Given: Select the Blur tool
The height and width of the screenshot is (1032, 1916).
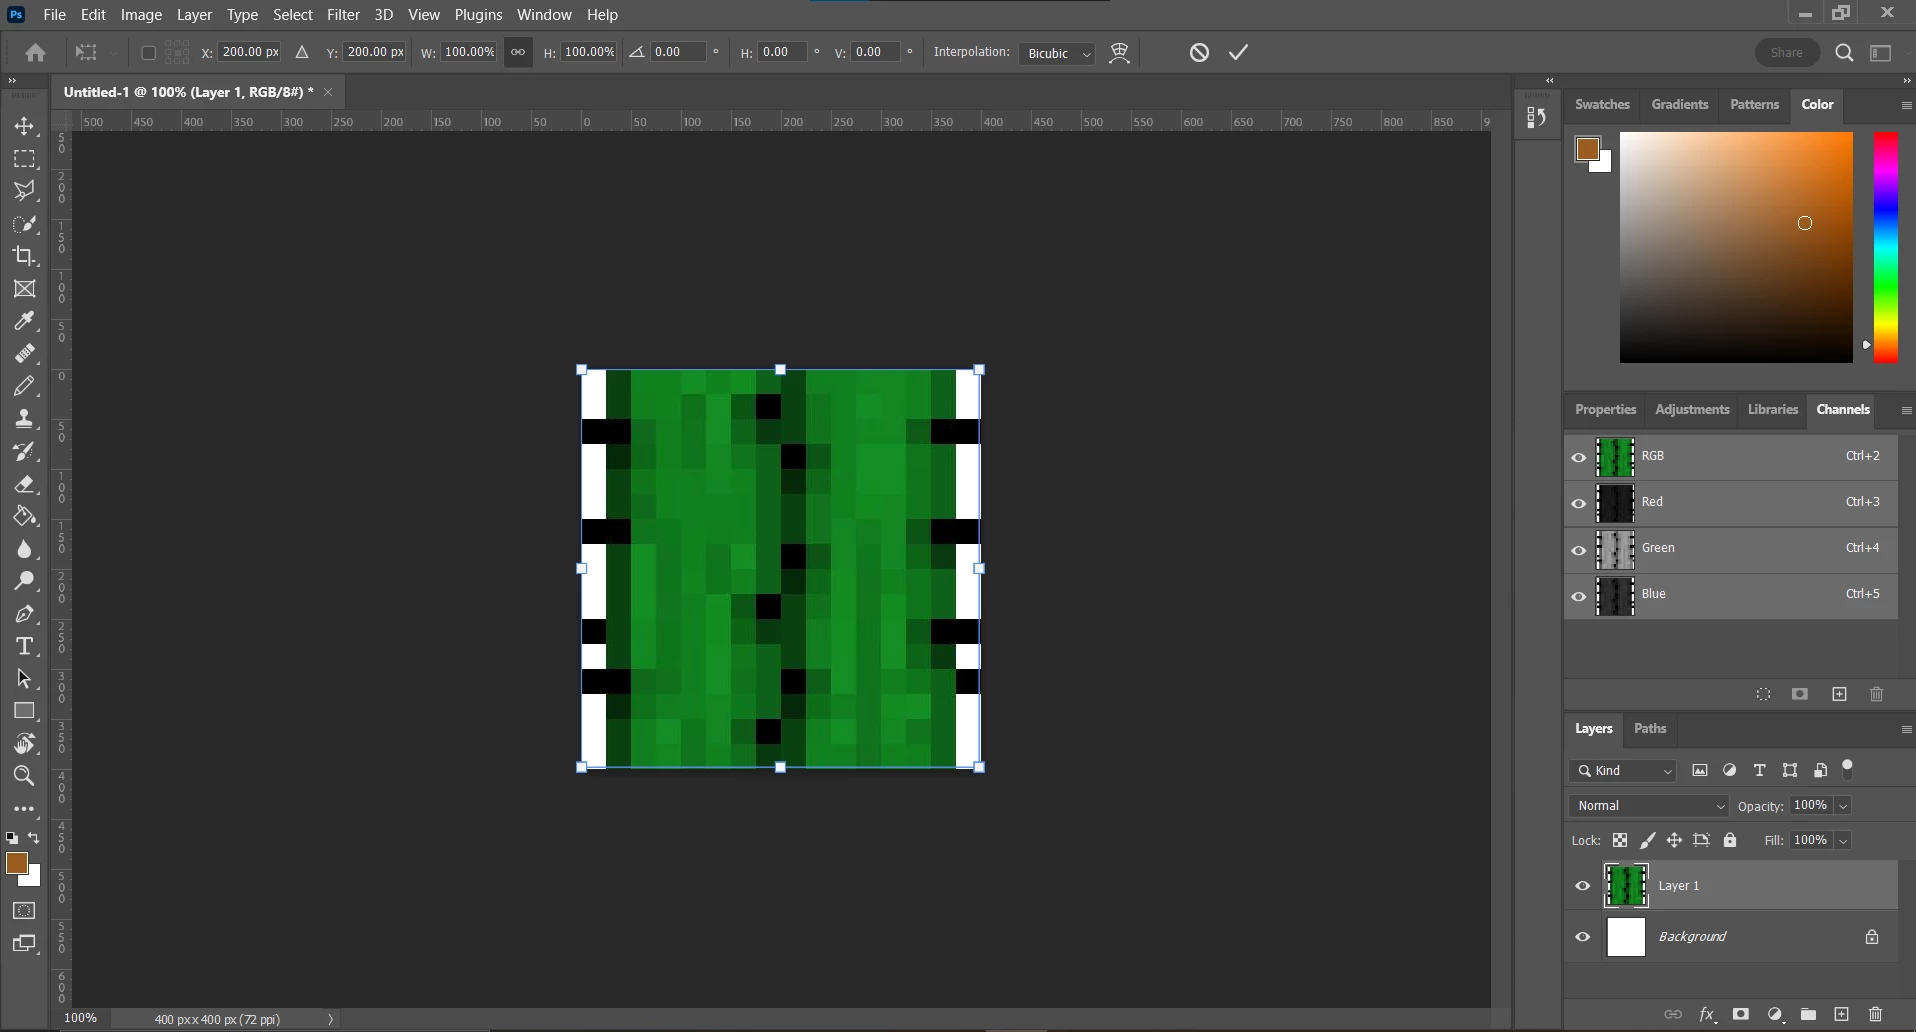Looking at the screenshot, I should pos(25,549).
